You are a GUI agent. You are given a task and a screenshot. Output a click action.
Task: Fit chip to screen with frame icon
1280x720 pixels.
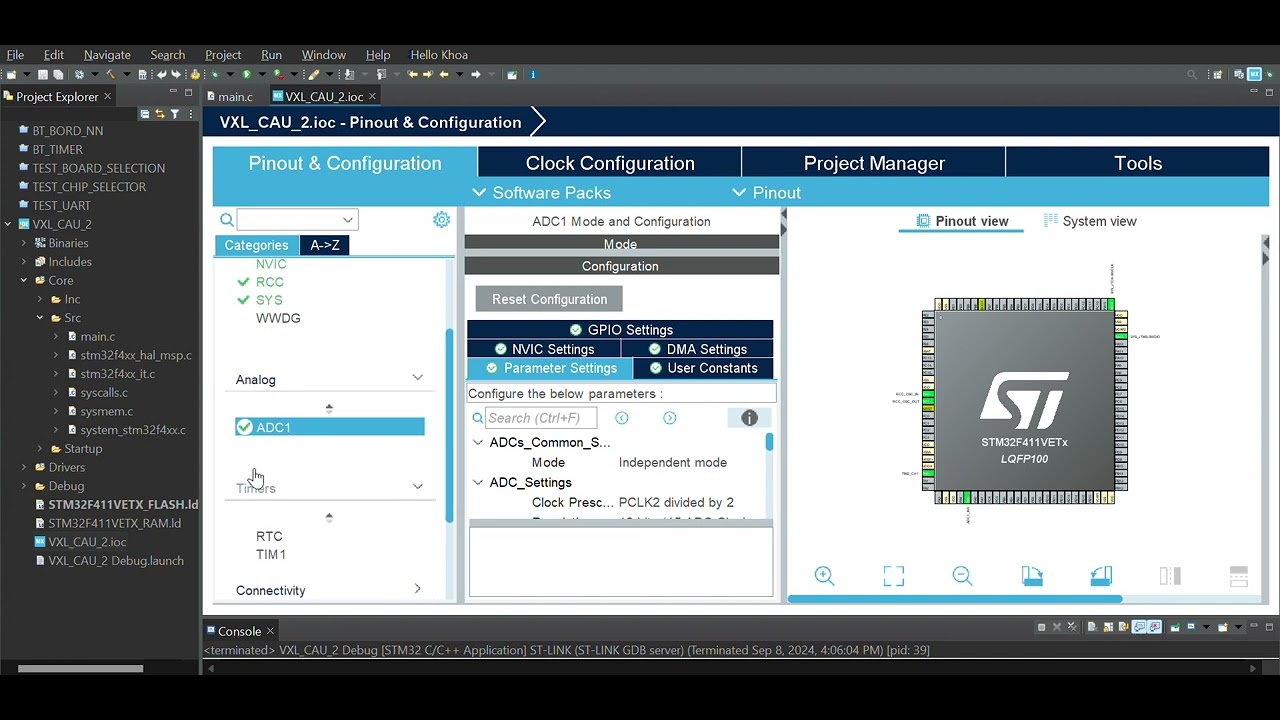[x=893, y=575]
